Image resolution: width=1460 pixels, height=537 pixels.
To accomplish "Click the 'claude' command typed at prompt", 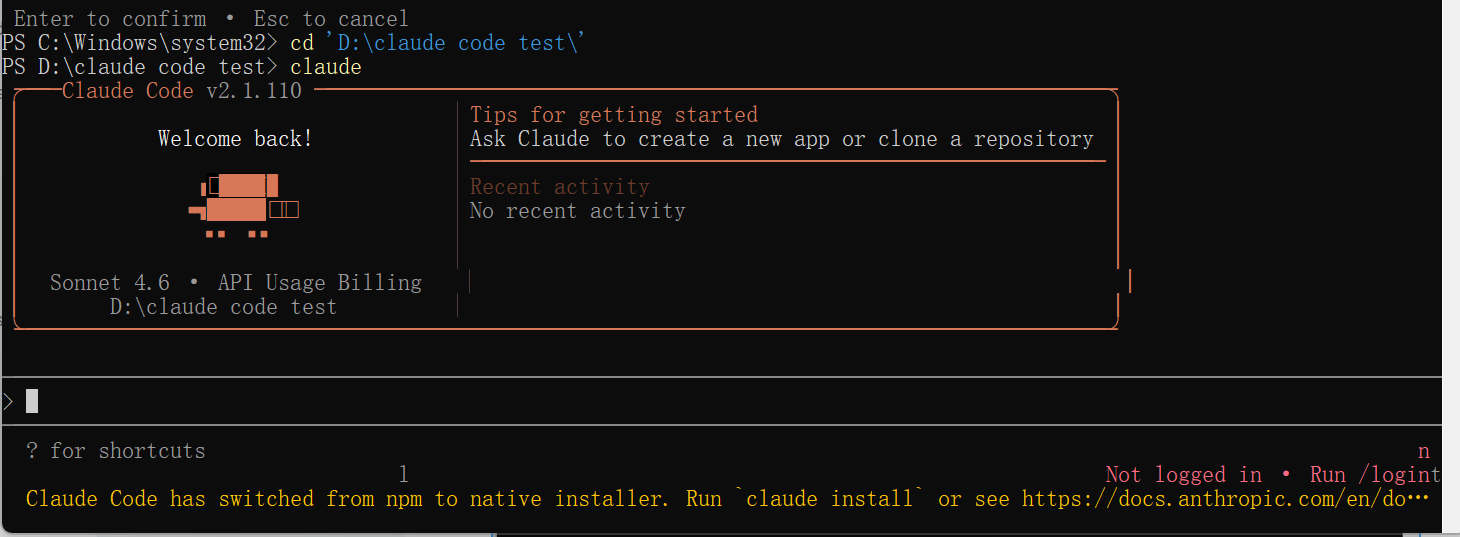I will 326,67.
